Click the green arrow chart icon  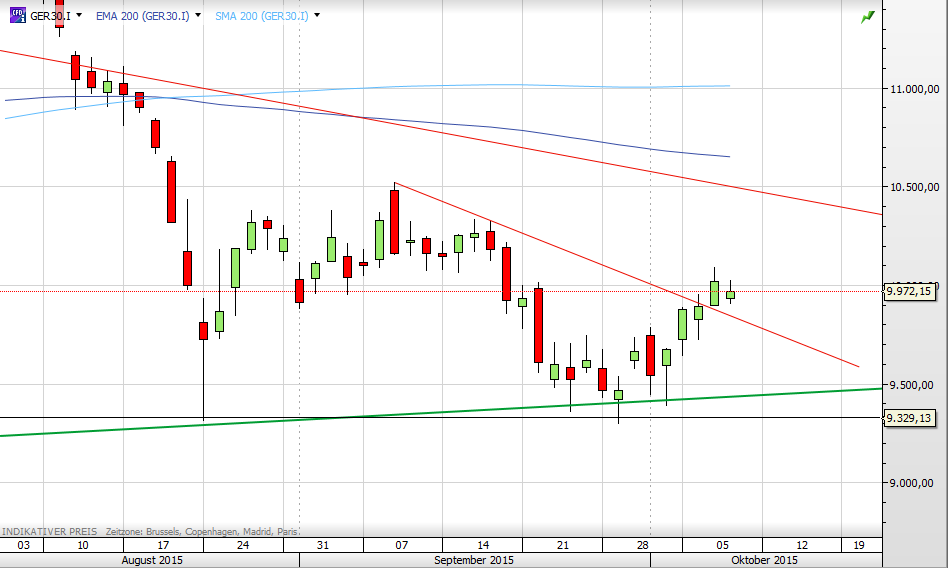click(x=868, y=17)
